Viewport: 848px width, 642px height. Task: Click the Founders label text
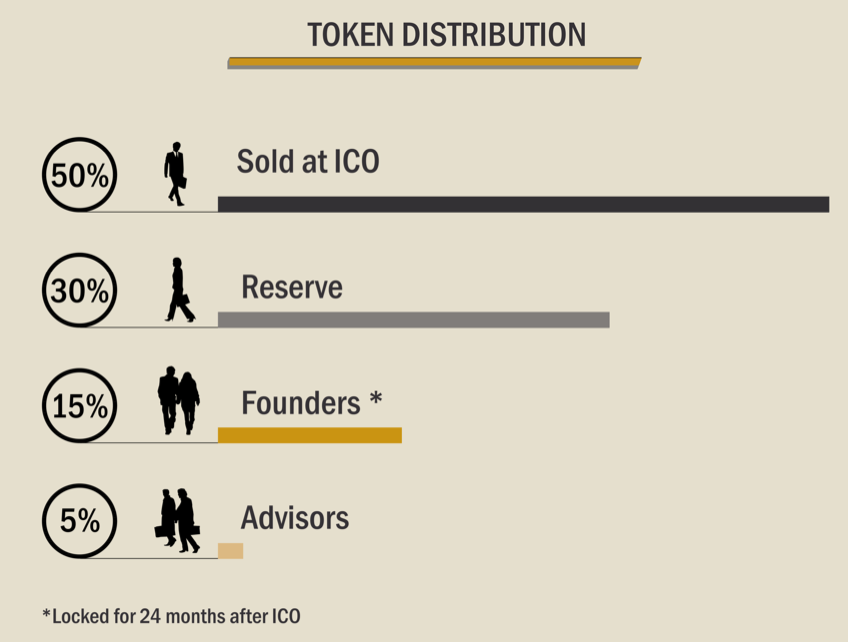click(301, 403)
